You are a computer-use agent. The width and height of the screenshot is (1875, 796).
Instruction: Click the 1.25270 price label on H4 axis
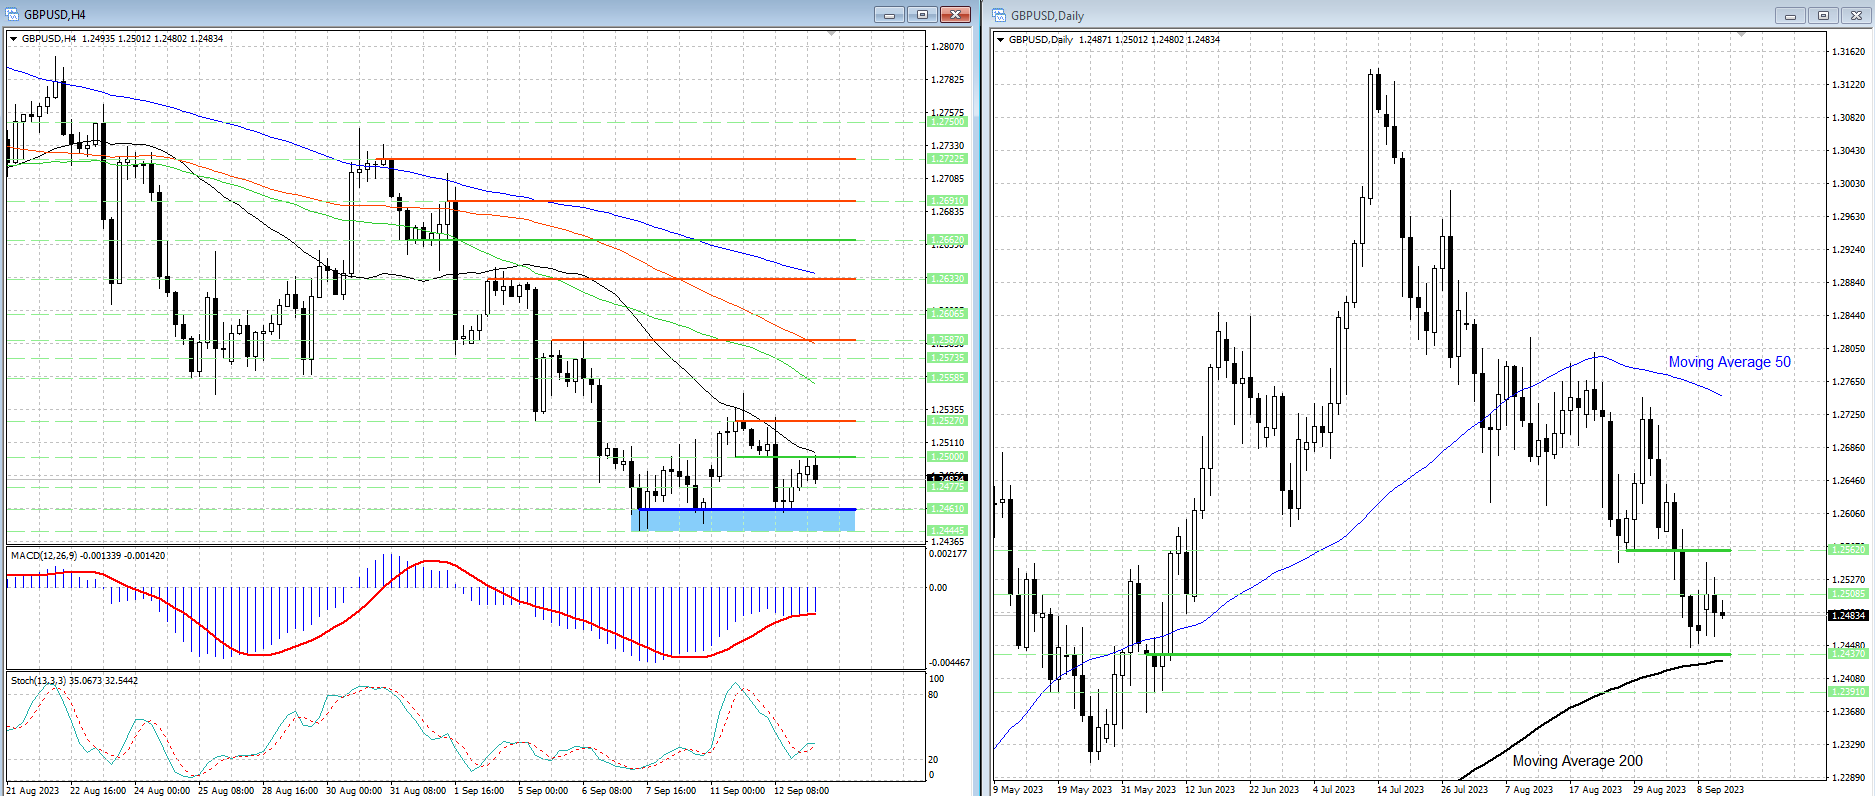pos(947,421)
